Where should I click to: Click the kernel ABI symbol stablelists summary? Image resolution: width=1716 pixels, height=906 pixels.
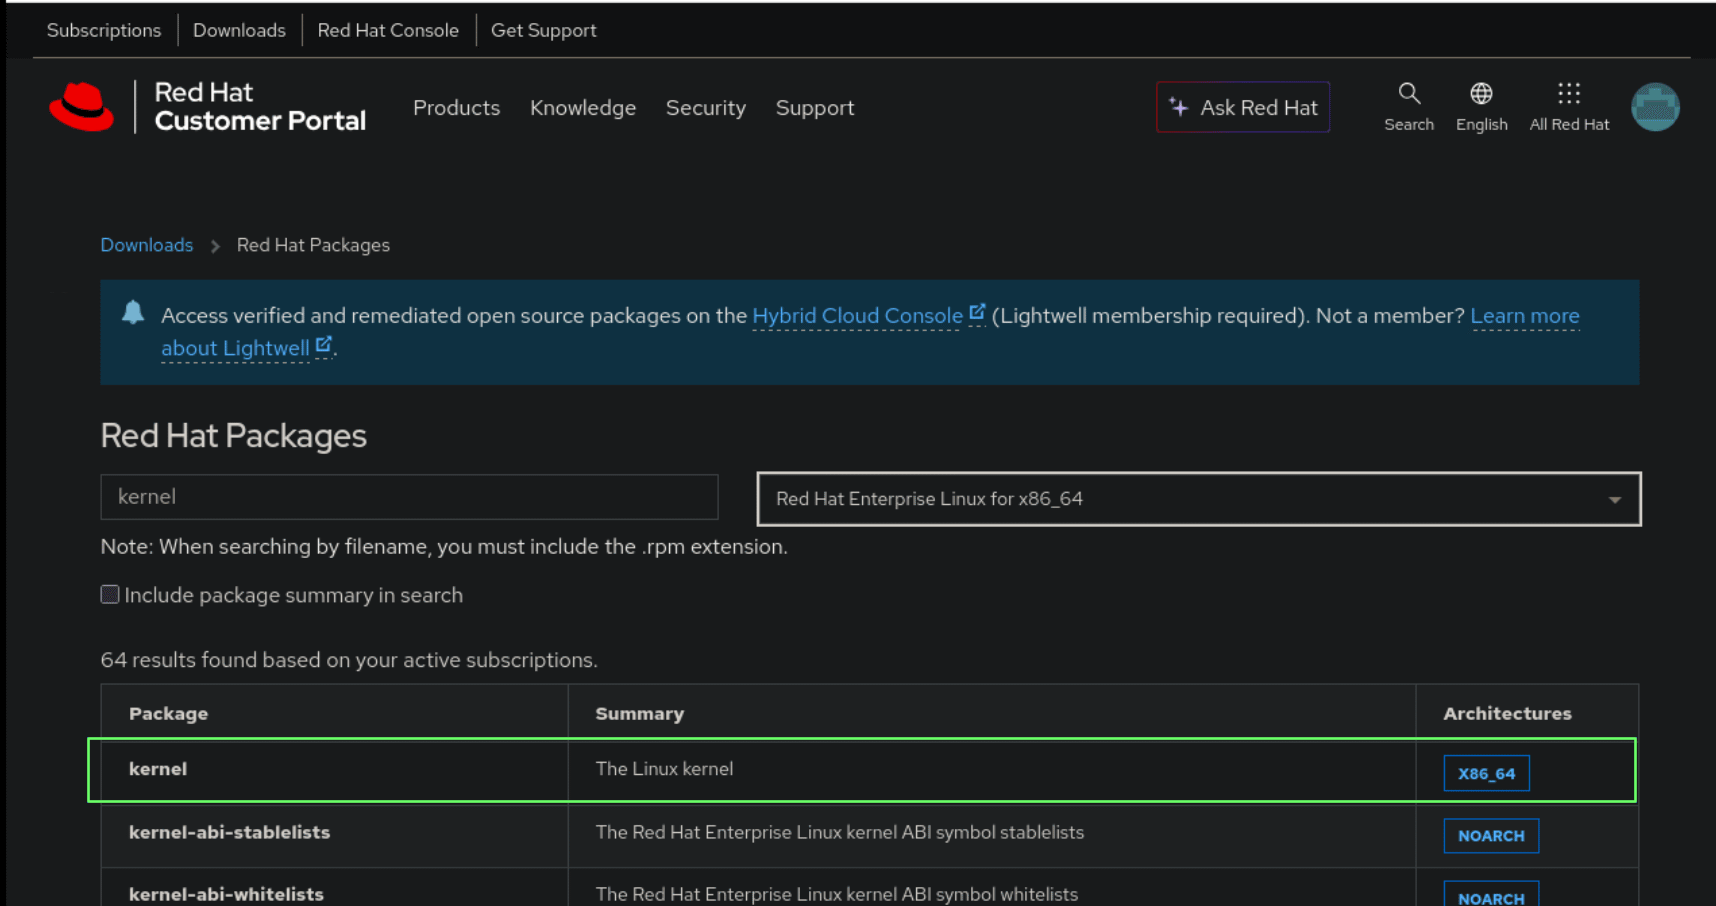tap(840, 832)
